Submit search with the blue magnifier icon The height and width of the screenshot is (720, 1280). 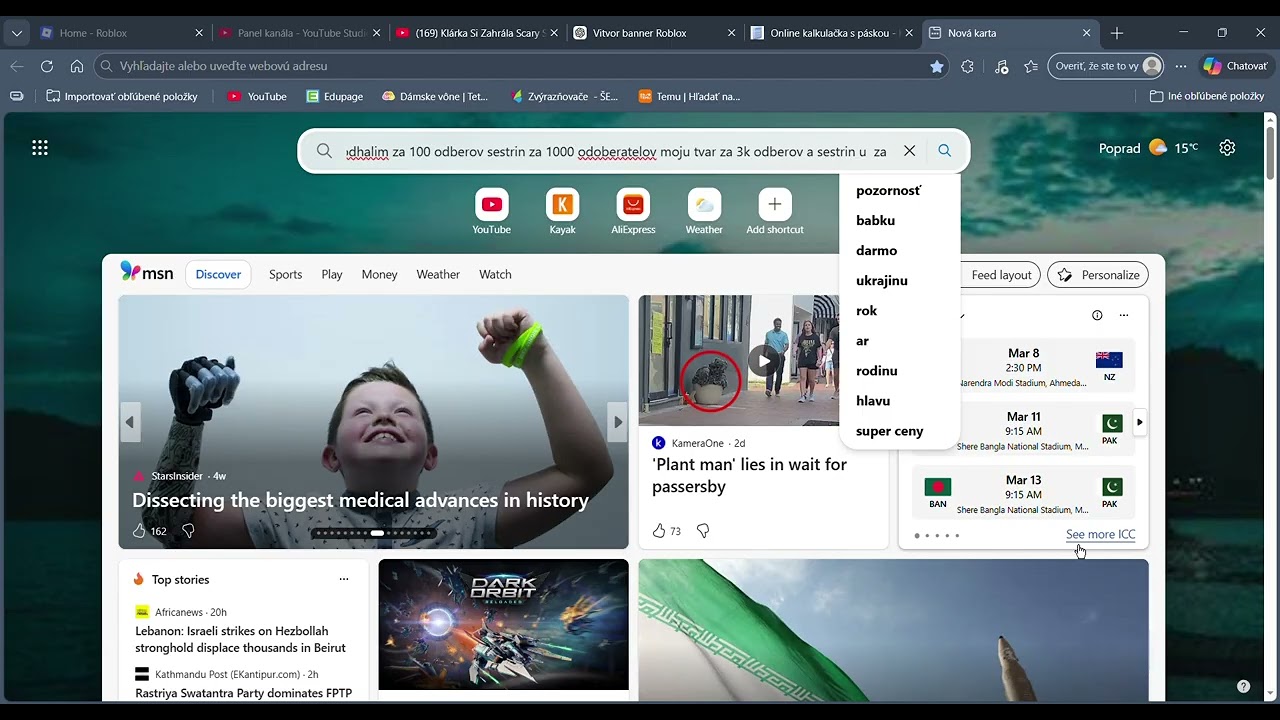pos(945,151)
